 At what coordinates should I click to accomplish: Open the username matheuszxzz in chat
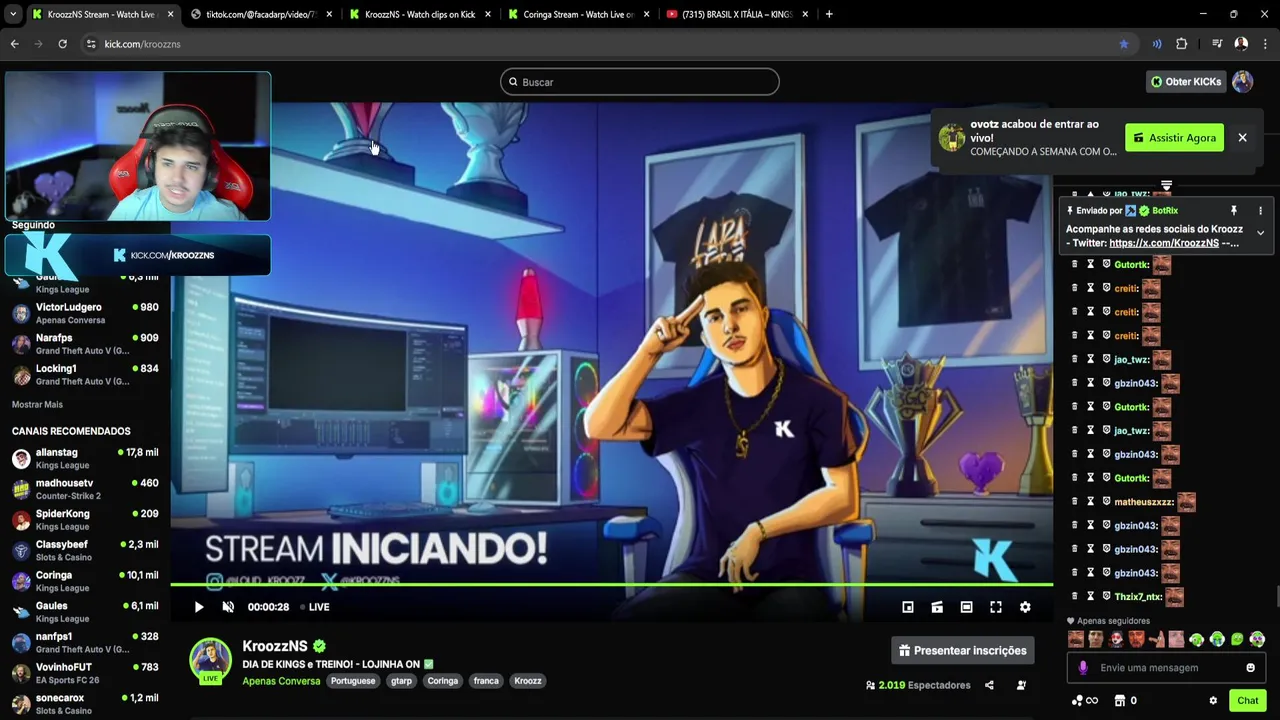pos(1144,502)
